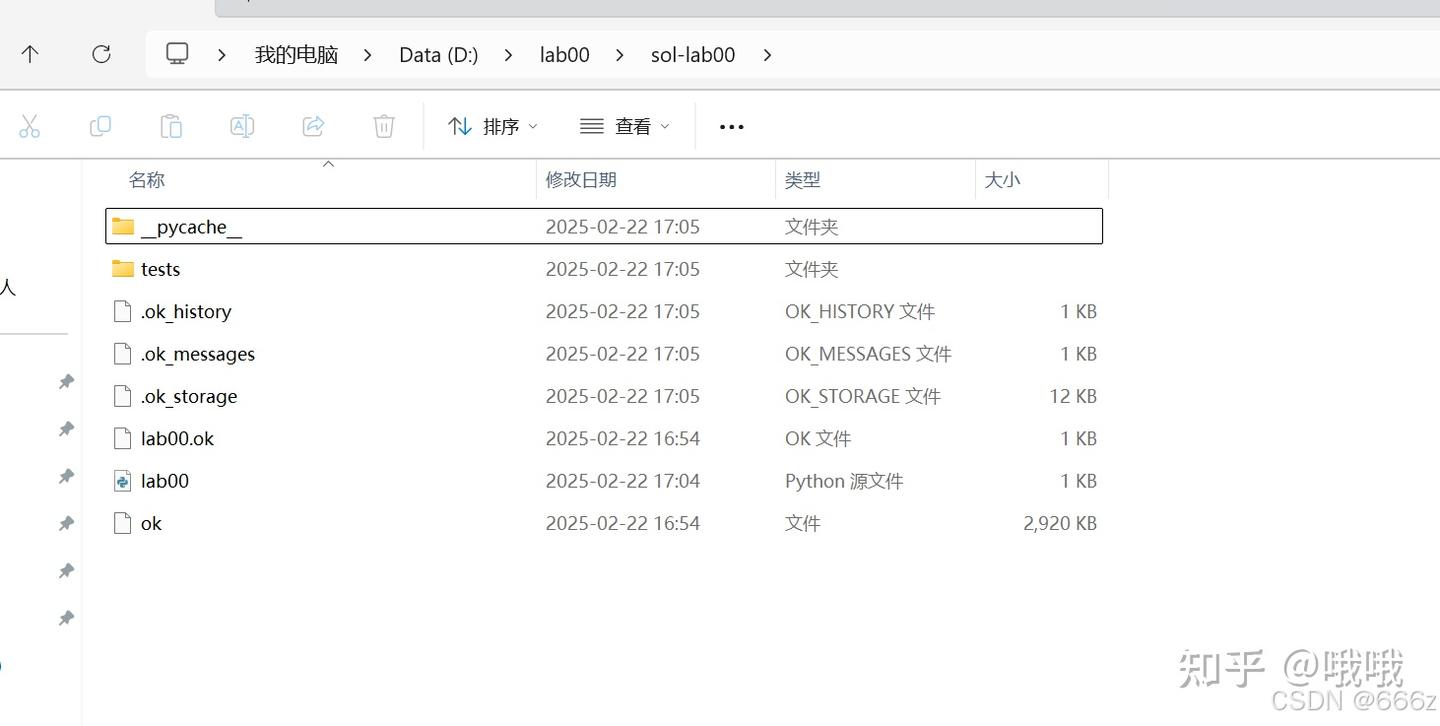
Task: Select the lab00 Python source file
Action: (164, 481)
